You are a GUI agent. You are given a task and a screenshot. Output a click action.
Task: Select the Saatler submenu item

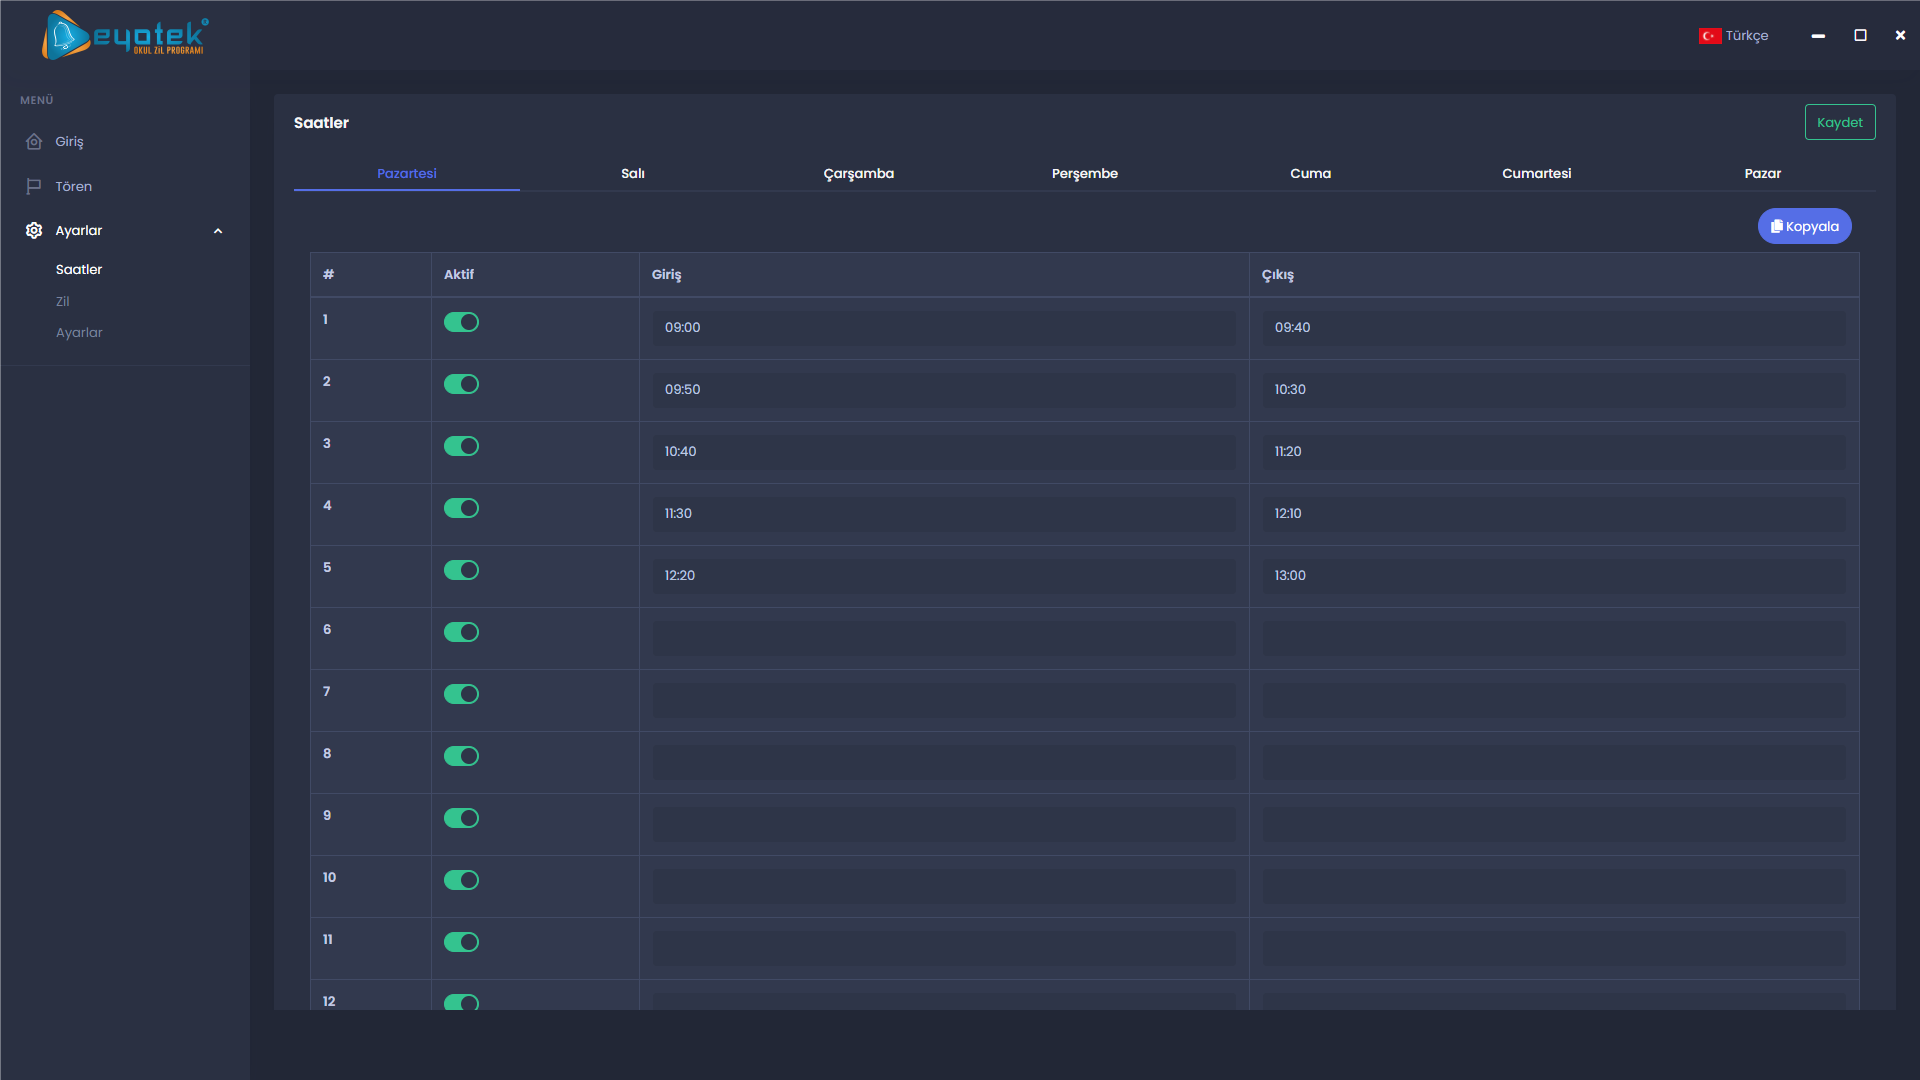pos(79,269)
